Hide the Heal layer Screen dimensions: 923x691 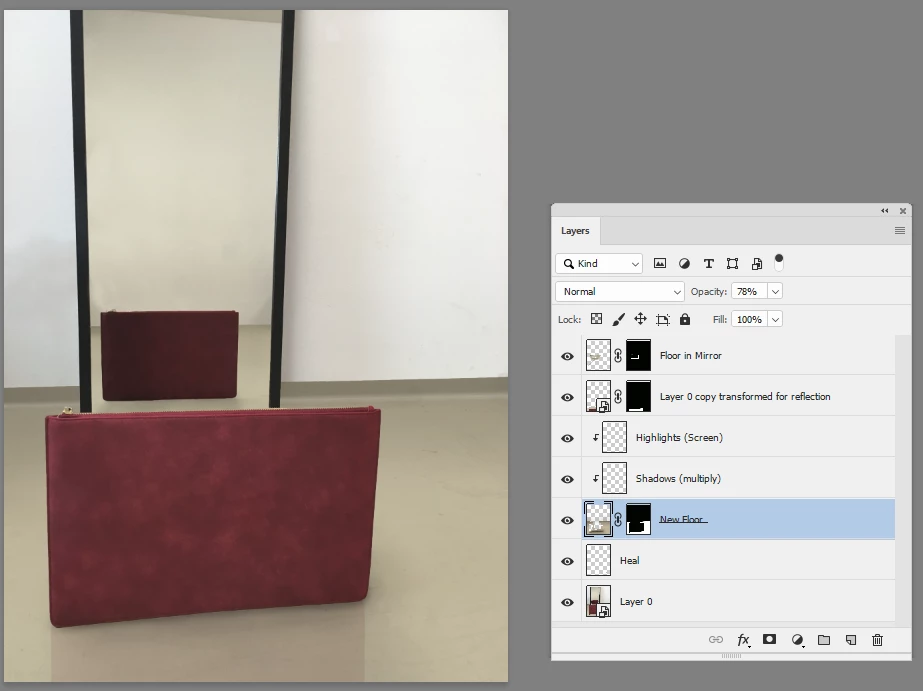[x=567, y=561]
